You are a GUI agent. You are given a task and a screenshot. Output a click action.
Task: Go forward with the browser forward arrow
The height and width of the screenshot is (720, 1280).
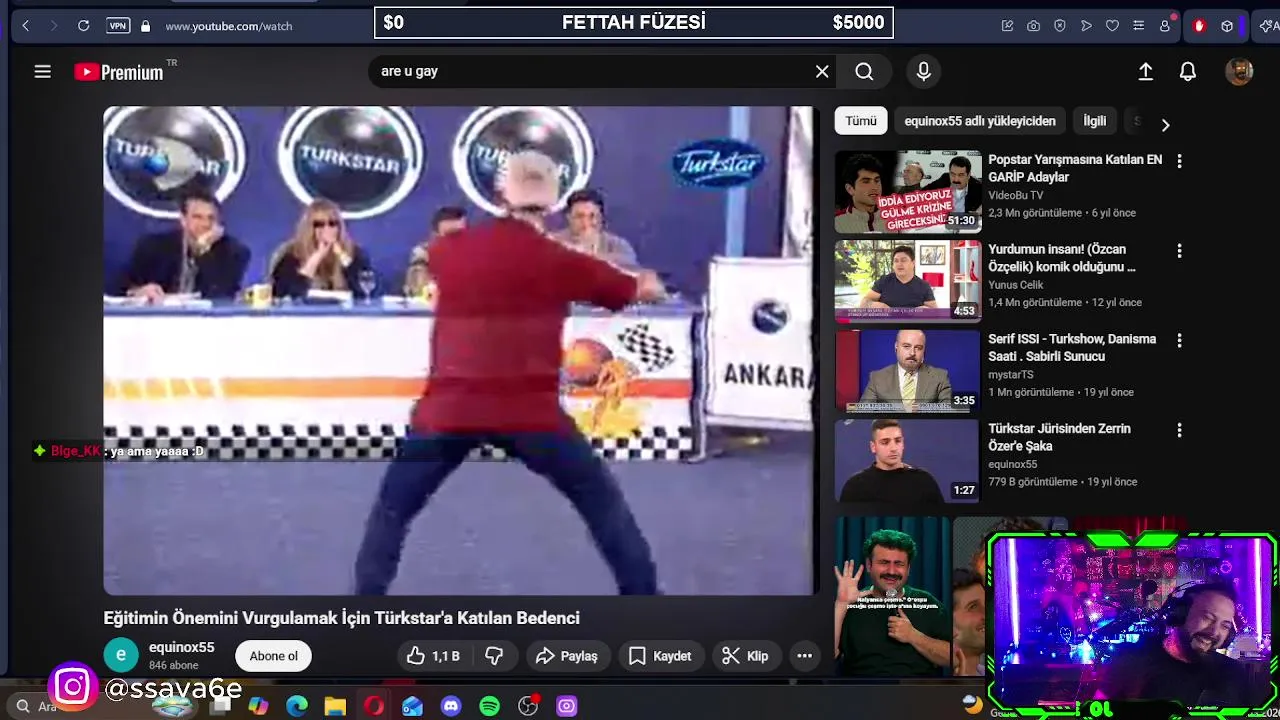[x=54, y=26]
